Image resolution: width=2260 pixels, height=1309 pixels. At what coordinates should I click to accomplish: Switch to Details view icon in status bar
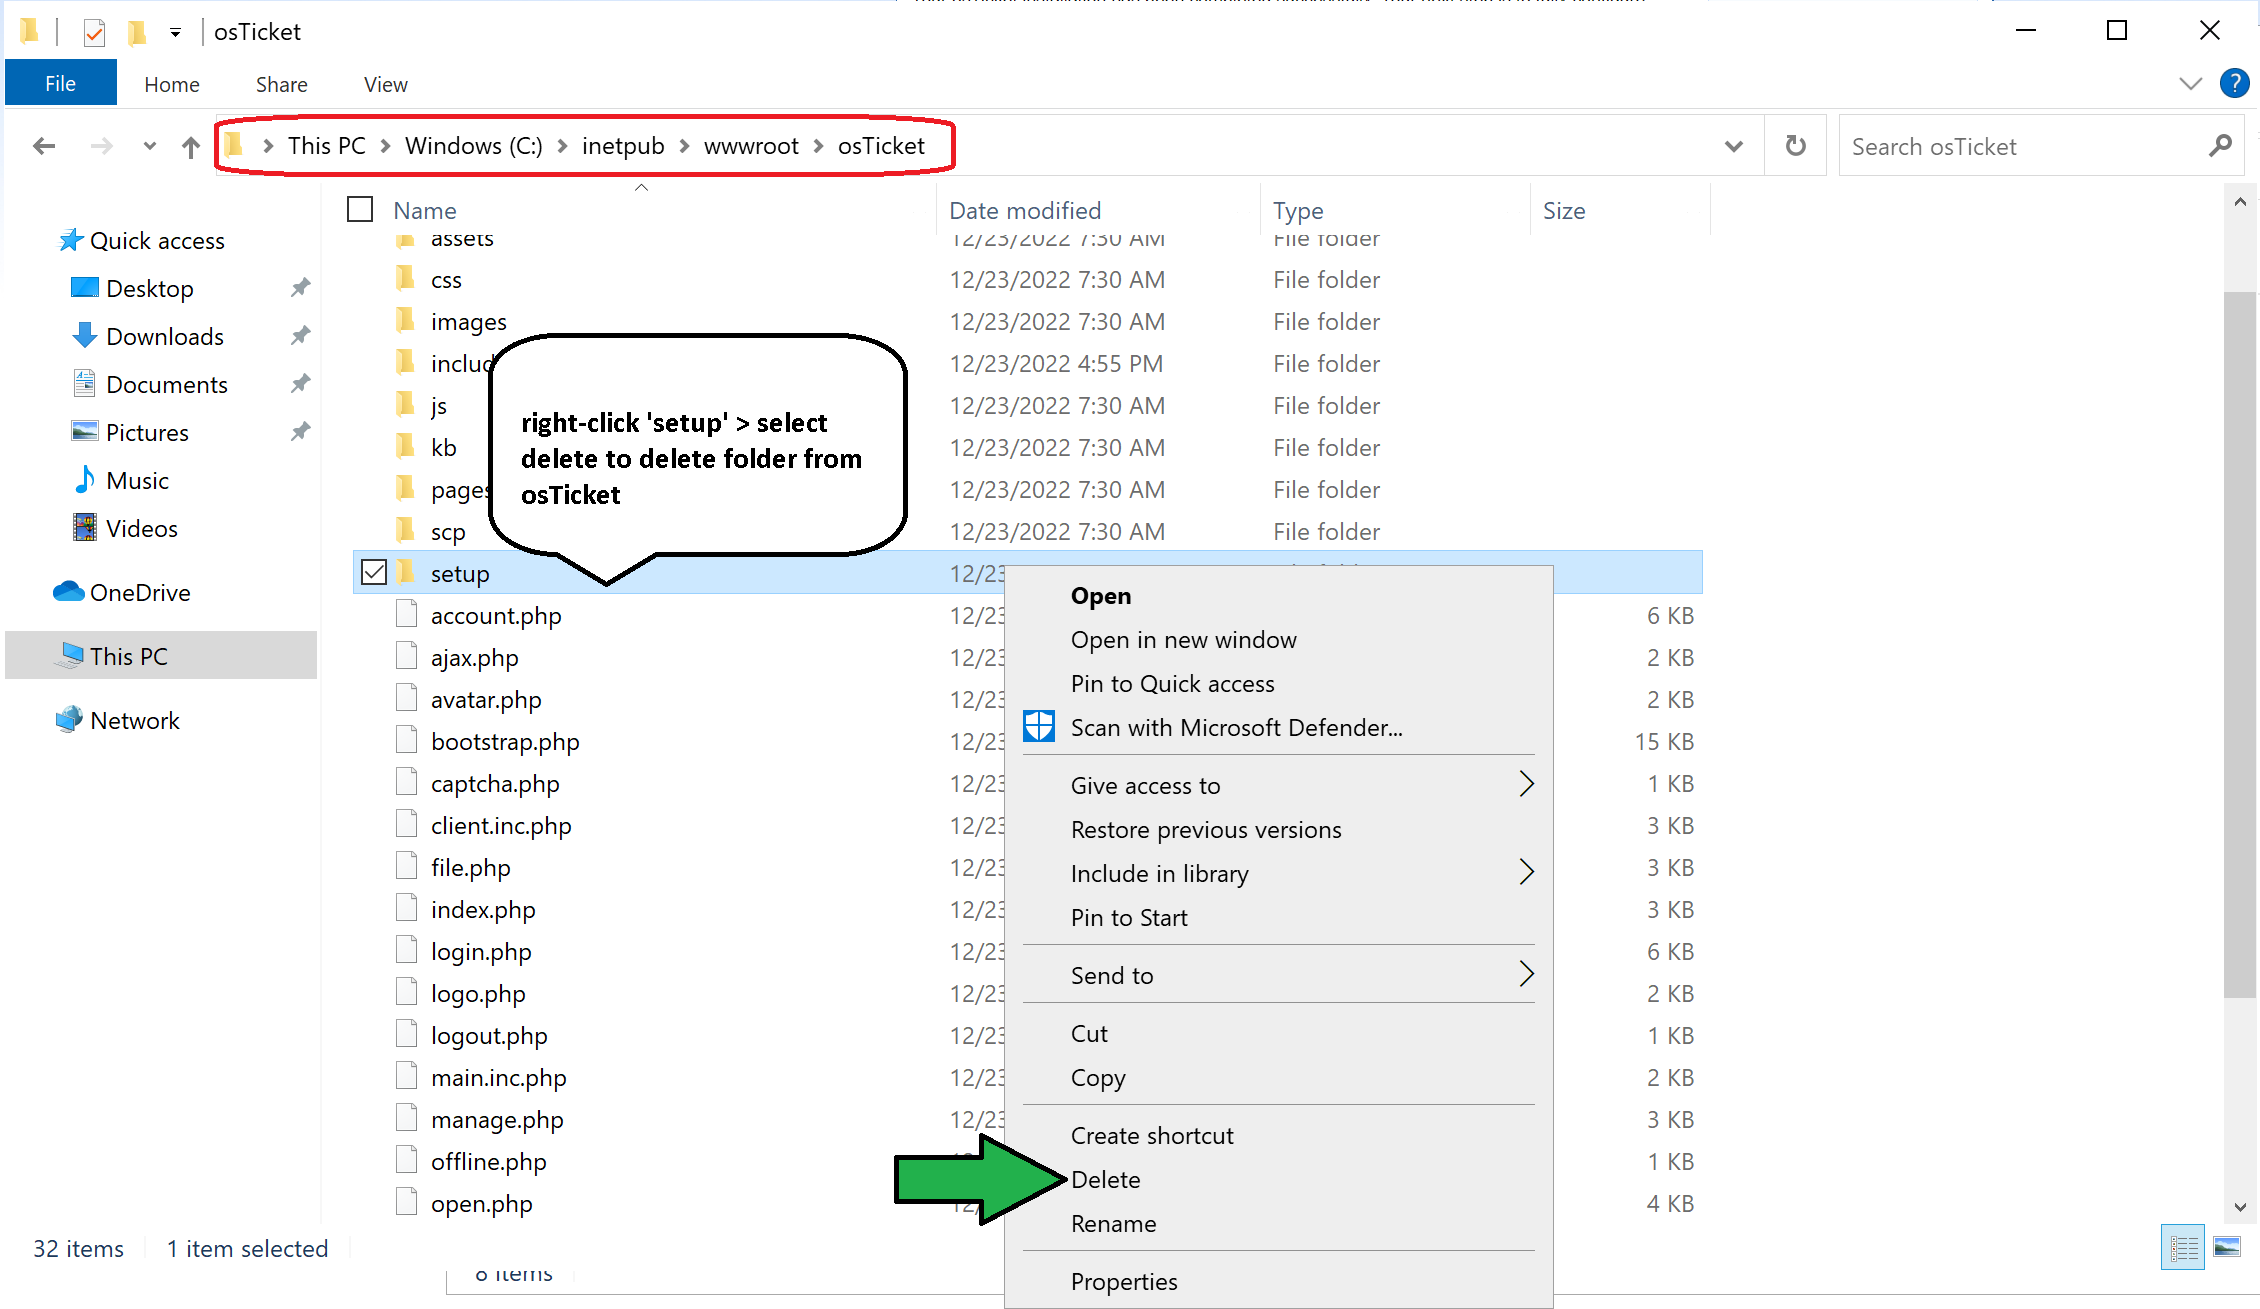[x=2183, y=1247]
